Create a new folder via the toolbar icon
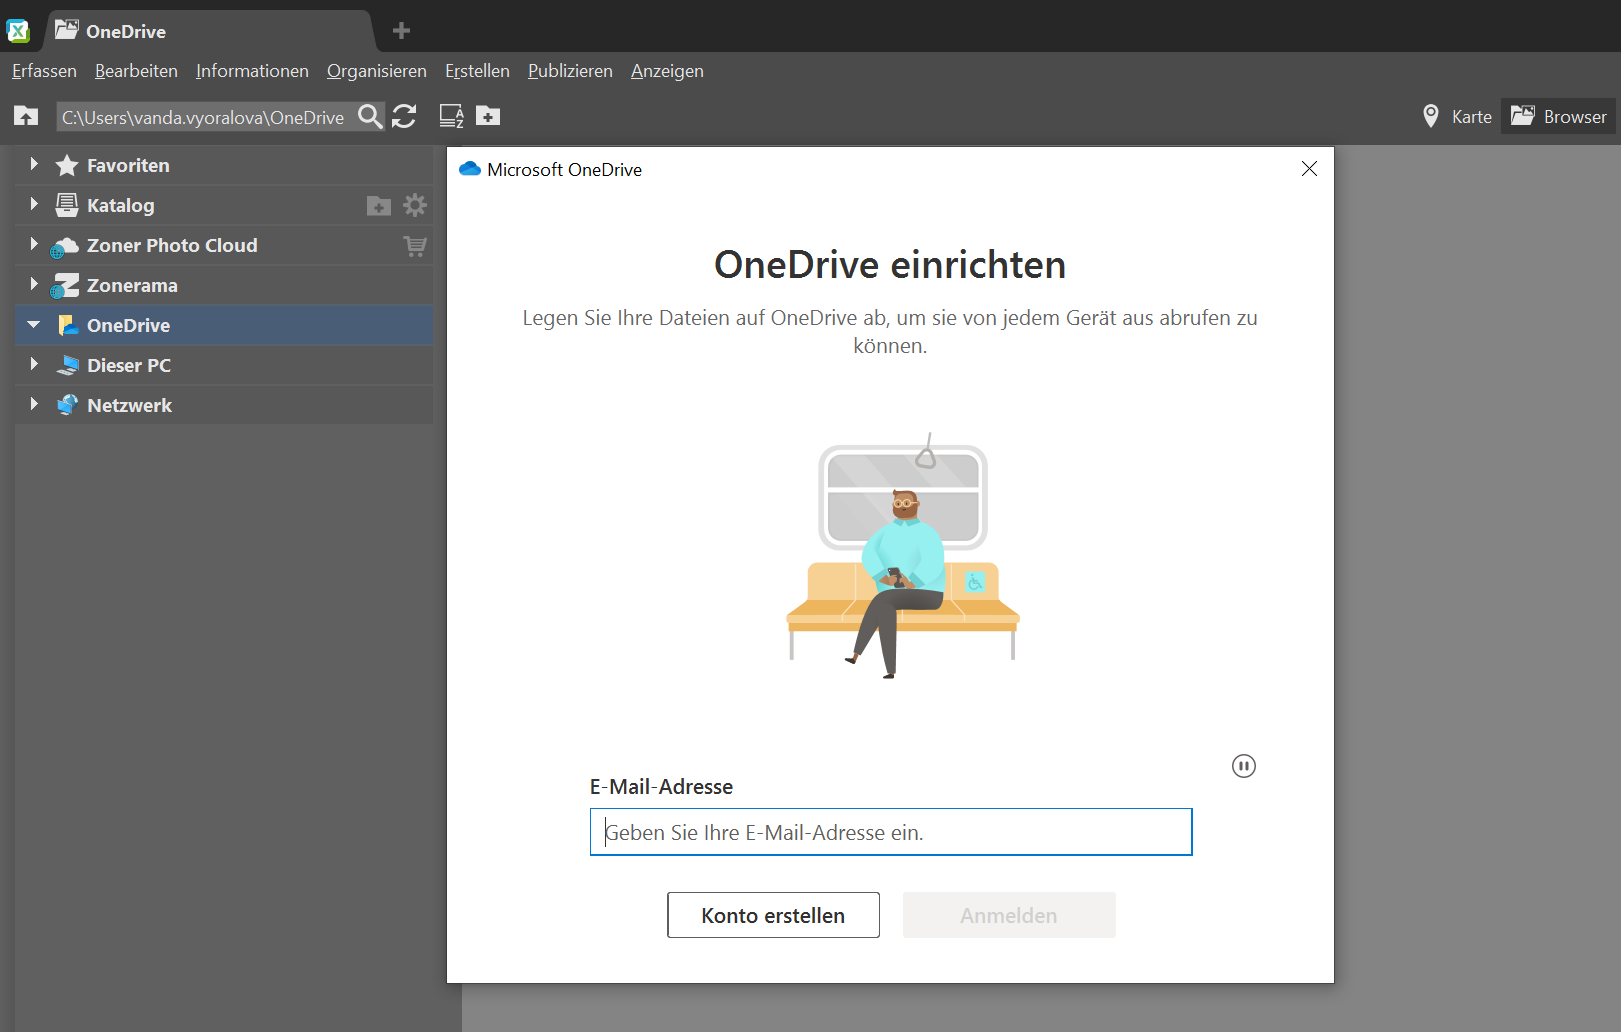Screen dimensions: 1621x1032 488,117
